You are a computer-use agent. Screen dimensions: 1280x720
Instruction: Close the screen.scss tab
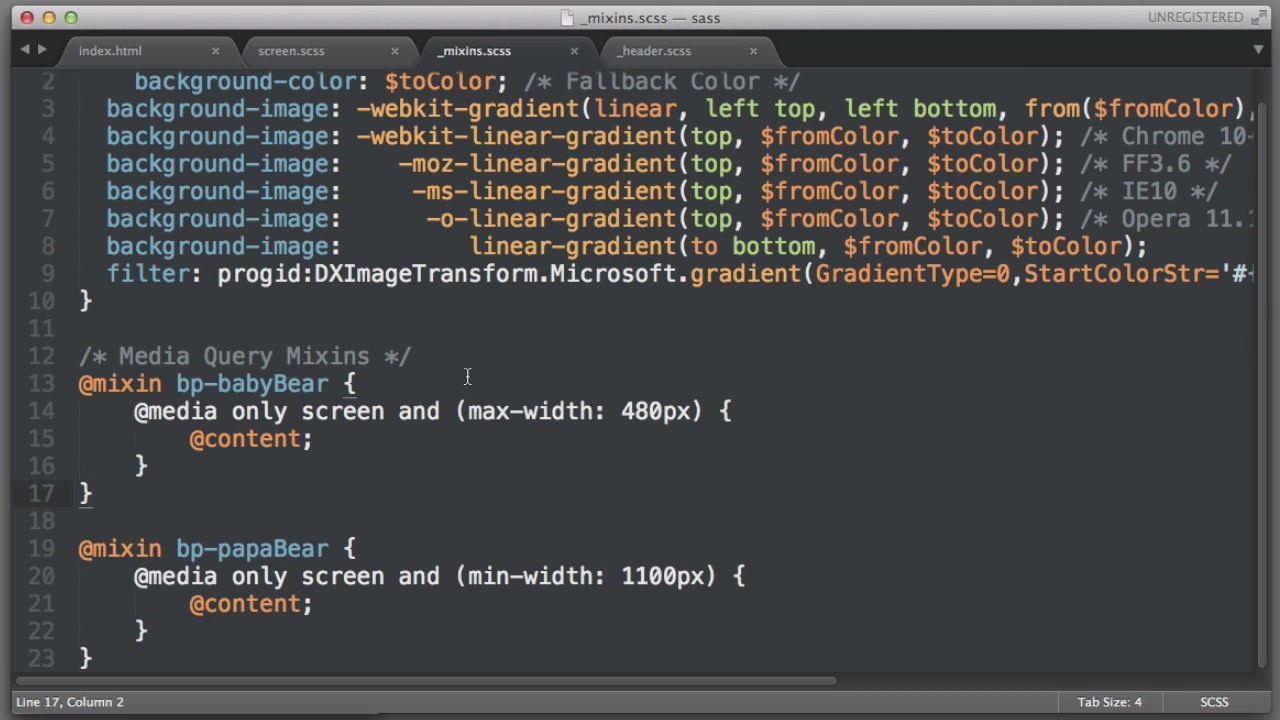click(394, 51)
